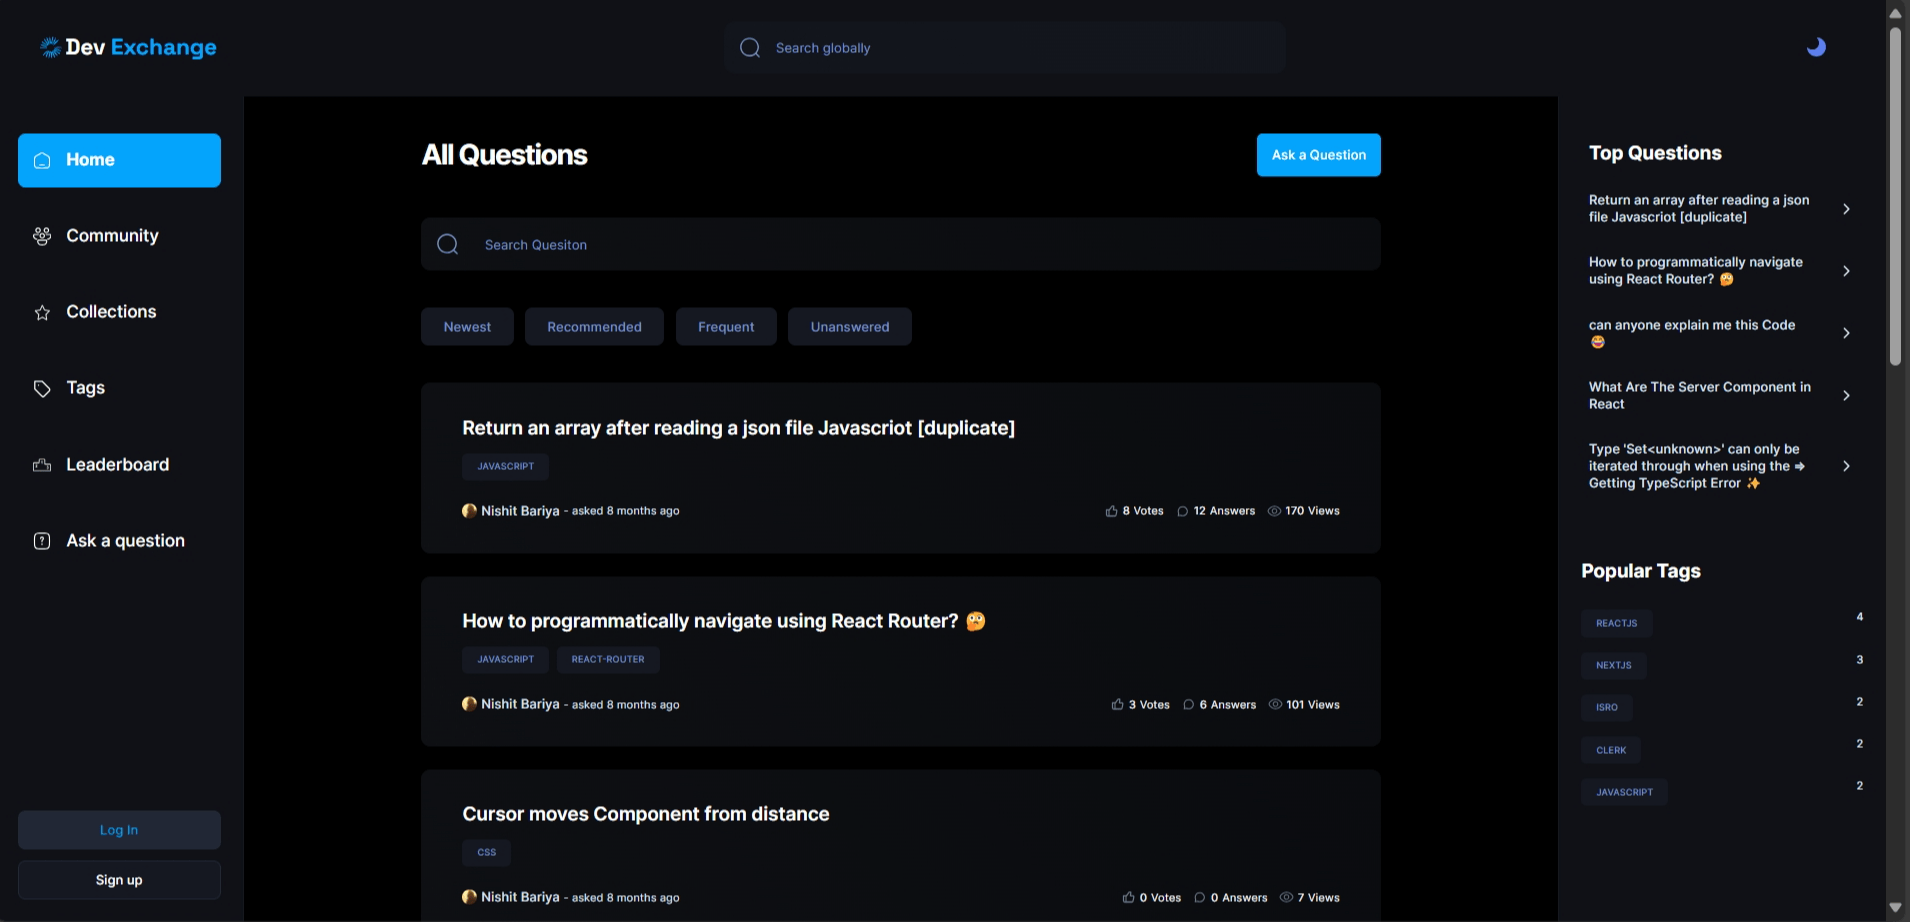Click the Log In button
Image resolution: width=1910 pixels, height=922 pixels.
click(x=119, y=830)
